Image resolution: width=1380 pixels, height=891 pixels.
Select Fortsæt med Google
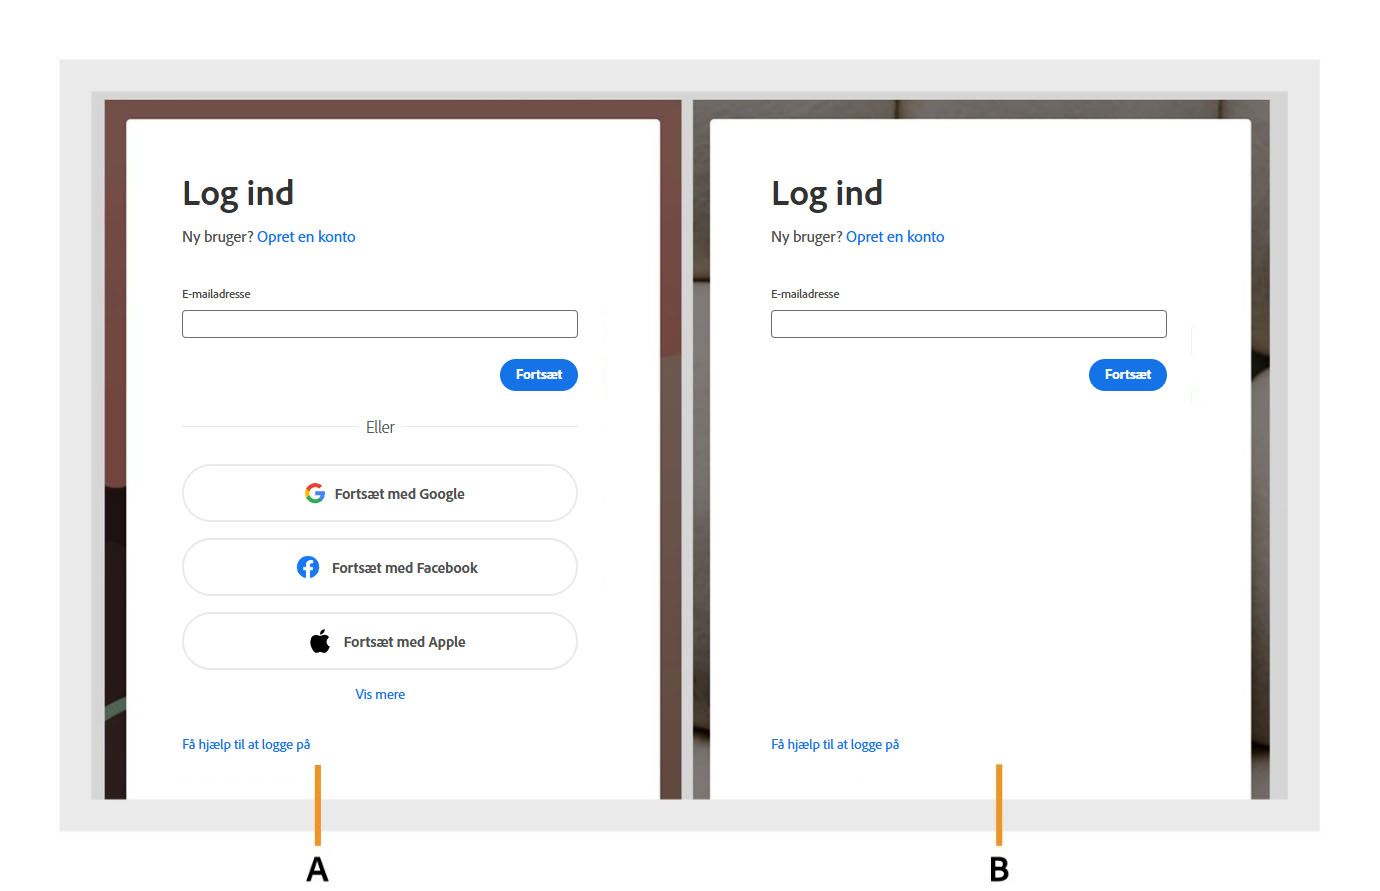point(380,493)
